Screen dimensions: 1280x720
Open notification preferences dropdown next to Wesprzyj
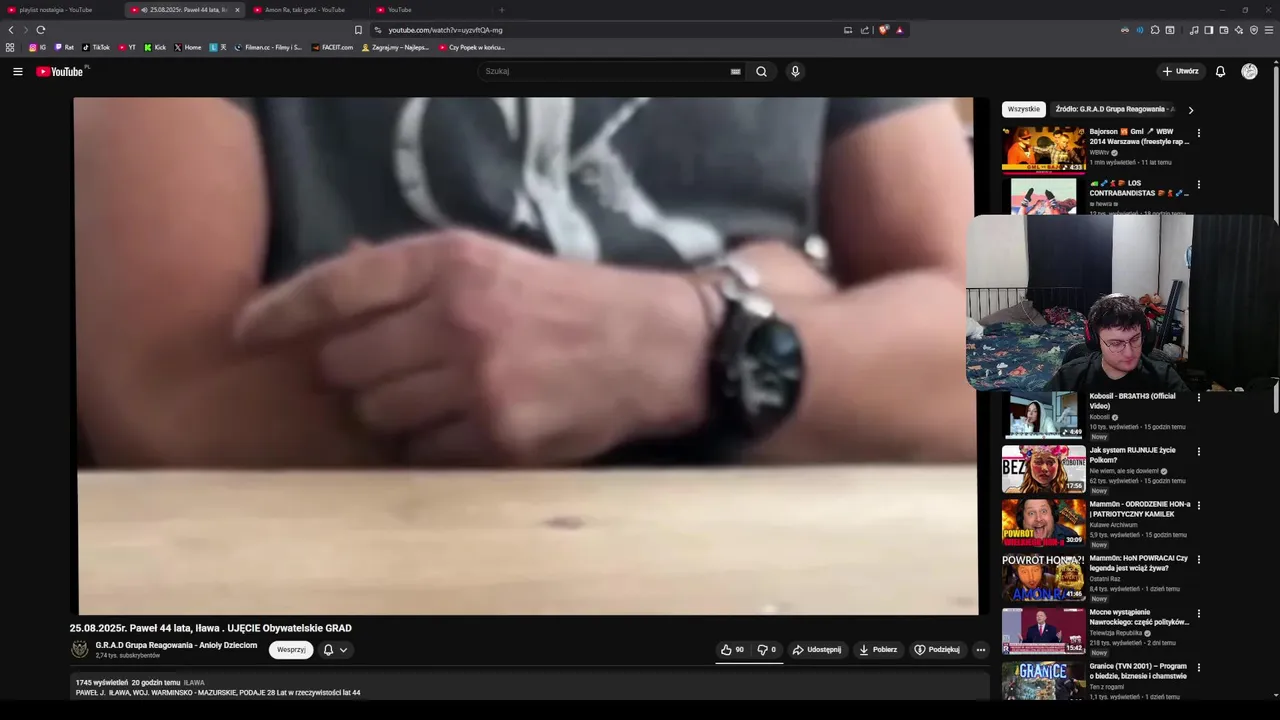335,650
